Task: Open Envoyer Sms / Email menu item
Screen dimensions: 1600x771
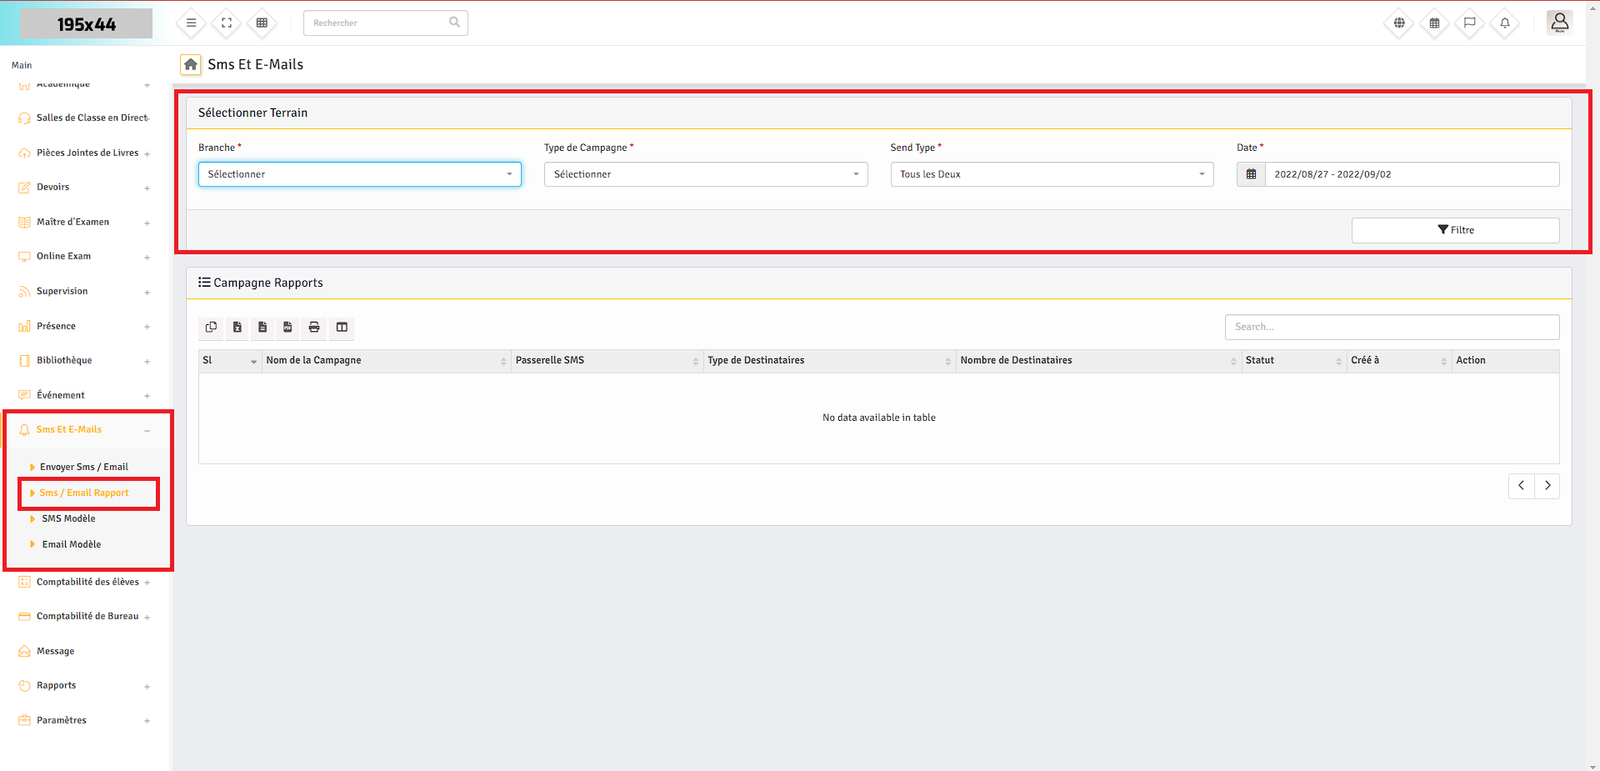Action: click(84, 467)
